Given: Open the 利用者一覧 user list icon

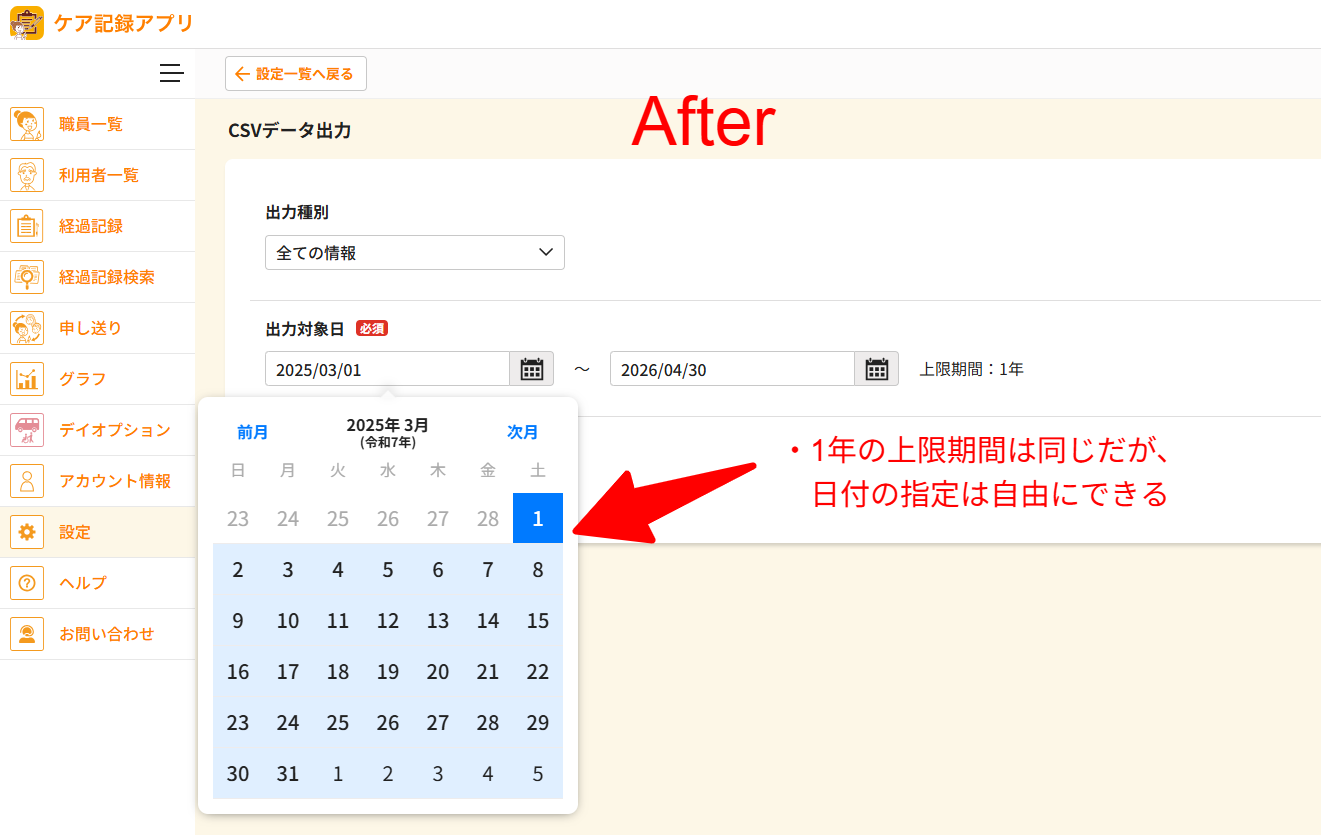Looking at the screenshot, I should 27,175.
